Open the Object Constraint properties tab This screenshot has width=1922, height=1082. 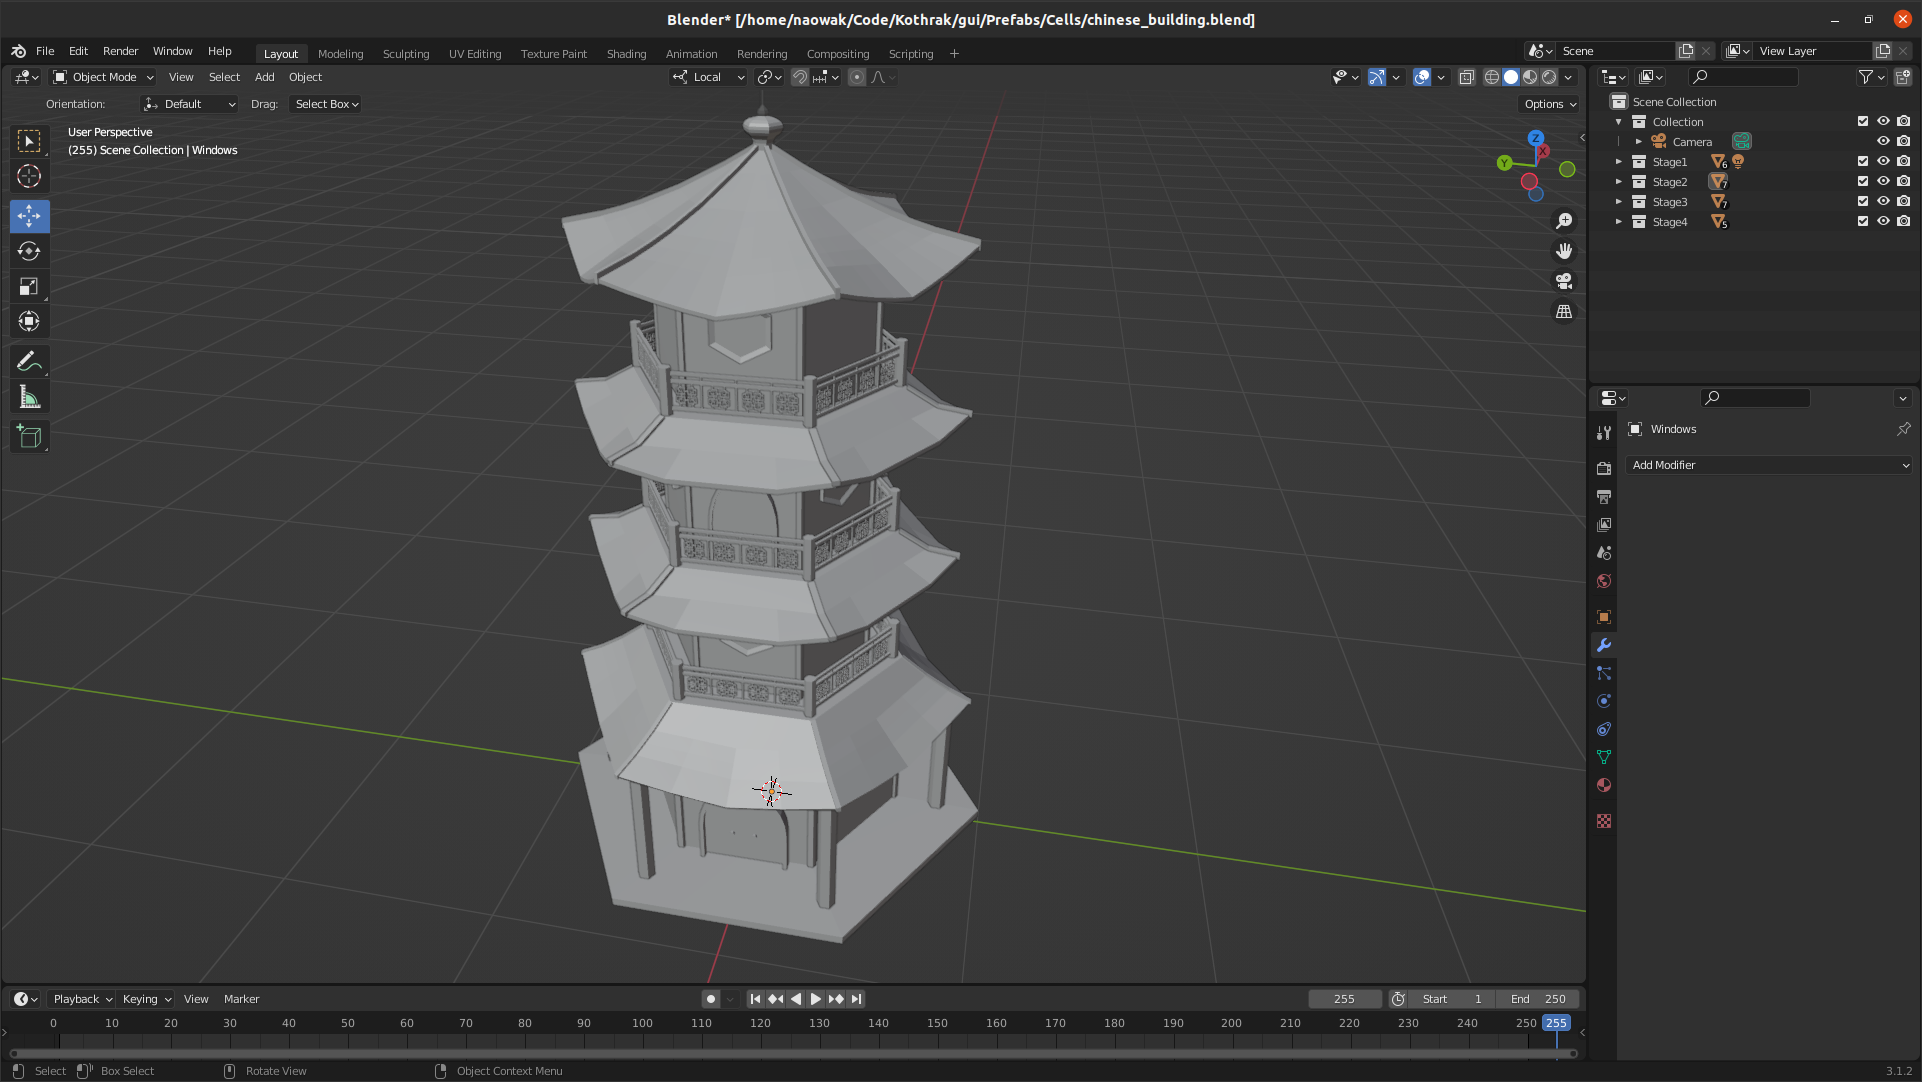click(1604, 729)
